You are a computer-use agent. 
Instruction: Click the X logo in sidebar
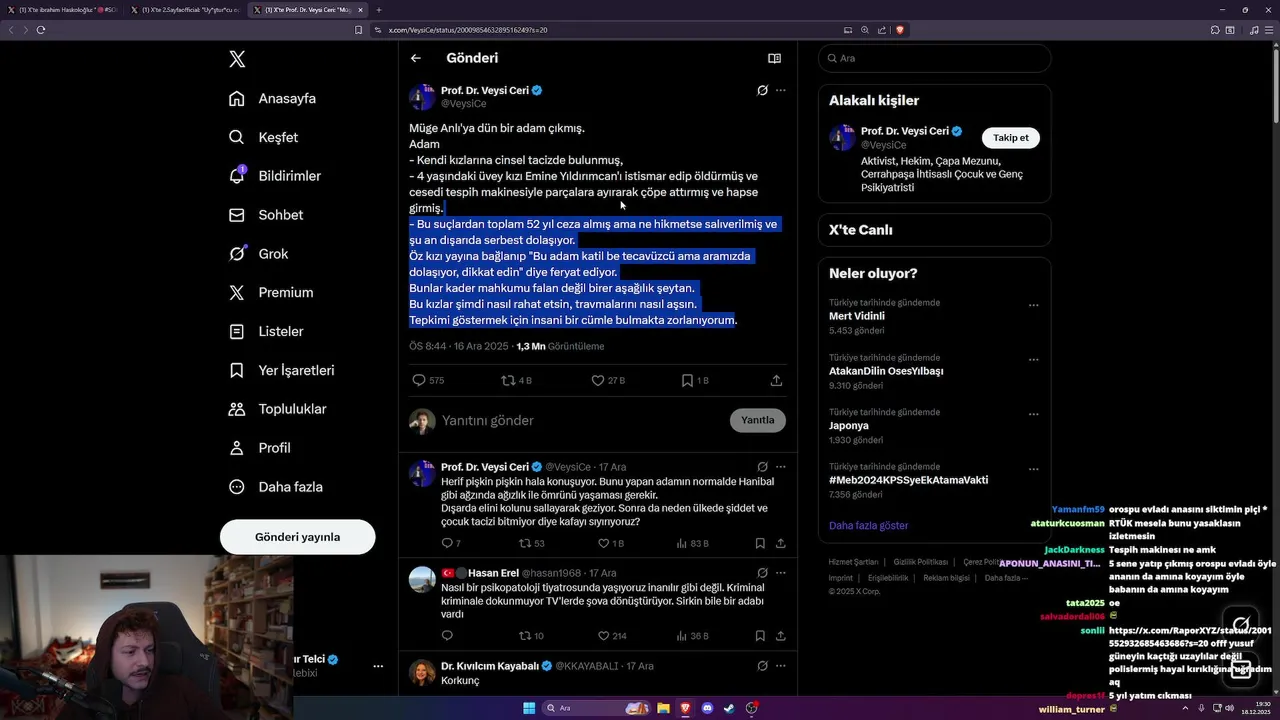pyautogui.click(x=237, y=59)
